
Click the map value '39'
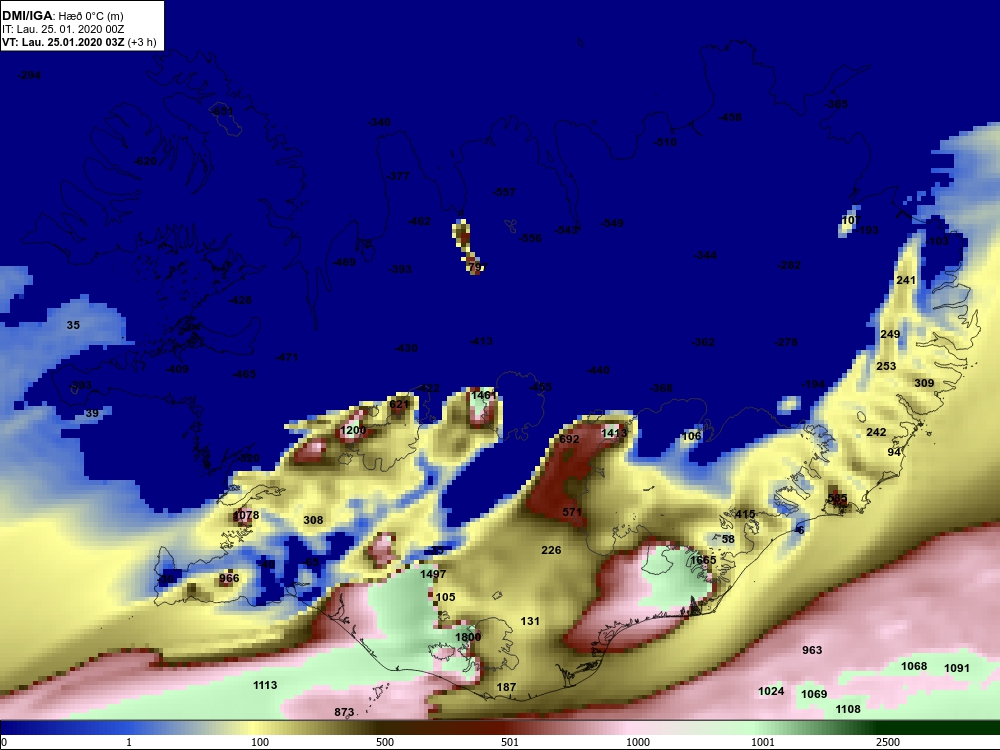(92, 413)
